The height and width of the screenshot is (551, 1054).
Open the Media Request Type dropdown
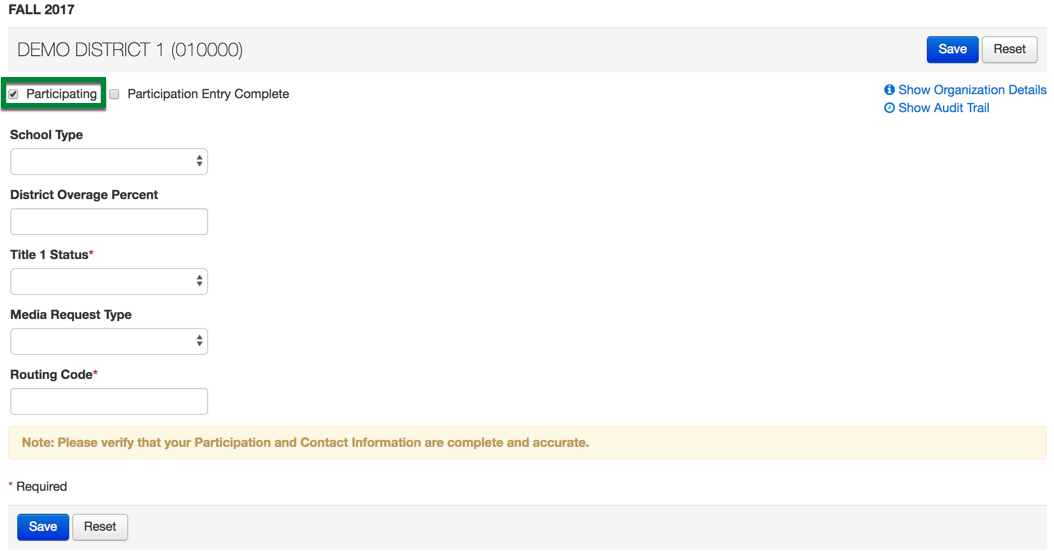(x=109, y=341)
